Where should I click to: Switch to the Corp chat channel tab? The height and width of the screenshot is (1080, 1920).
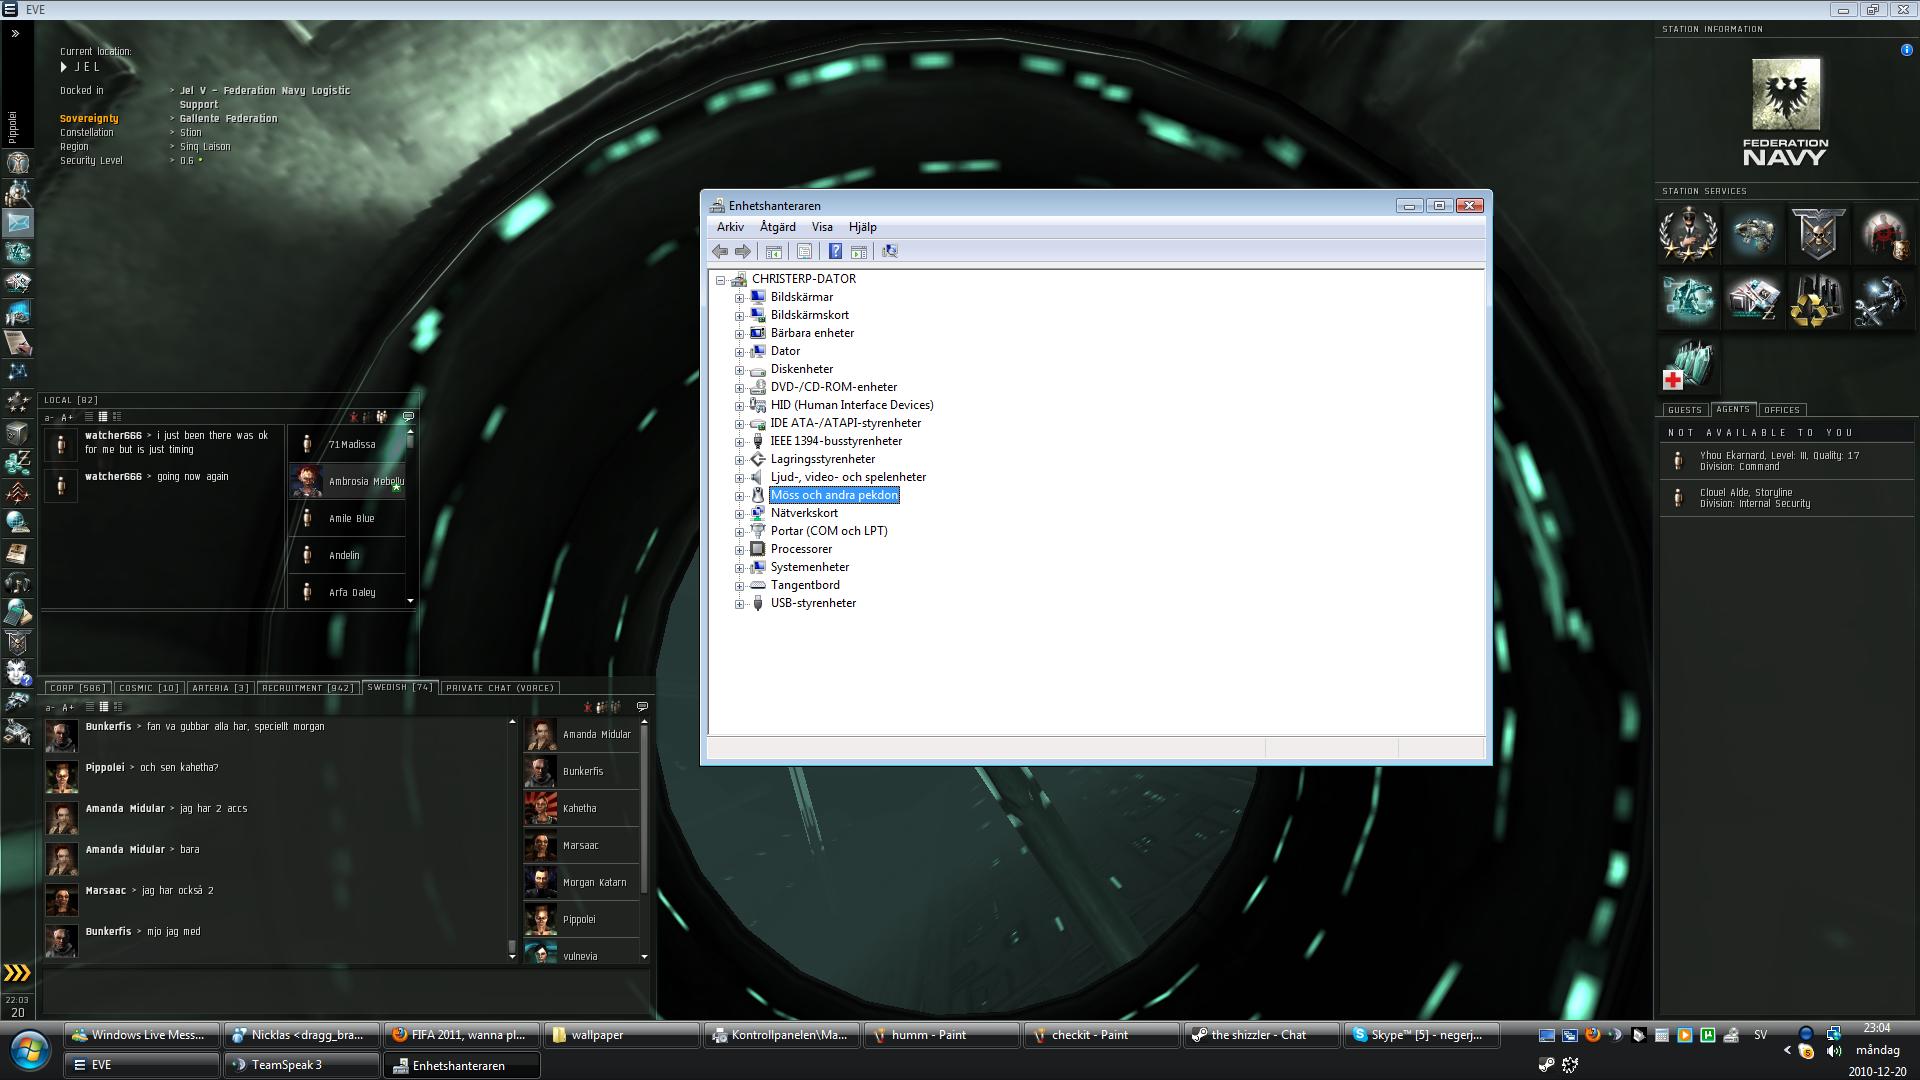76,688
